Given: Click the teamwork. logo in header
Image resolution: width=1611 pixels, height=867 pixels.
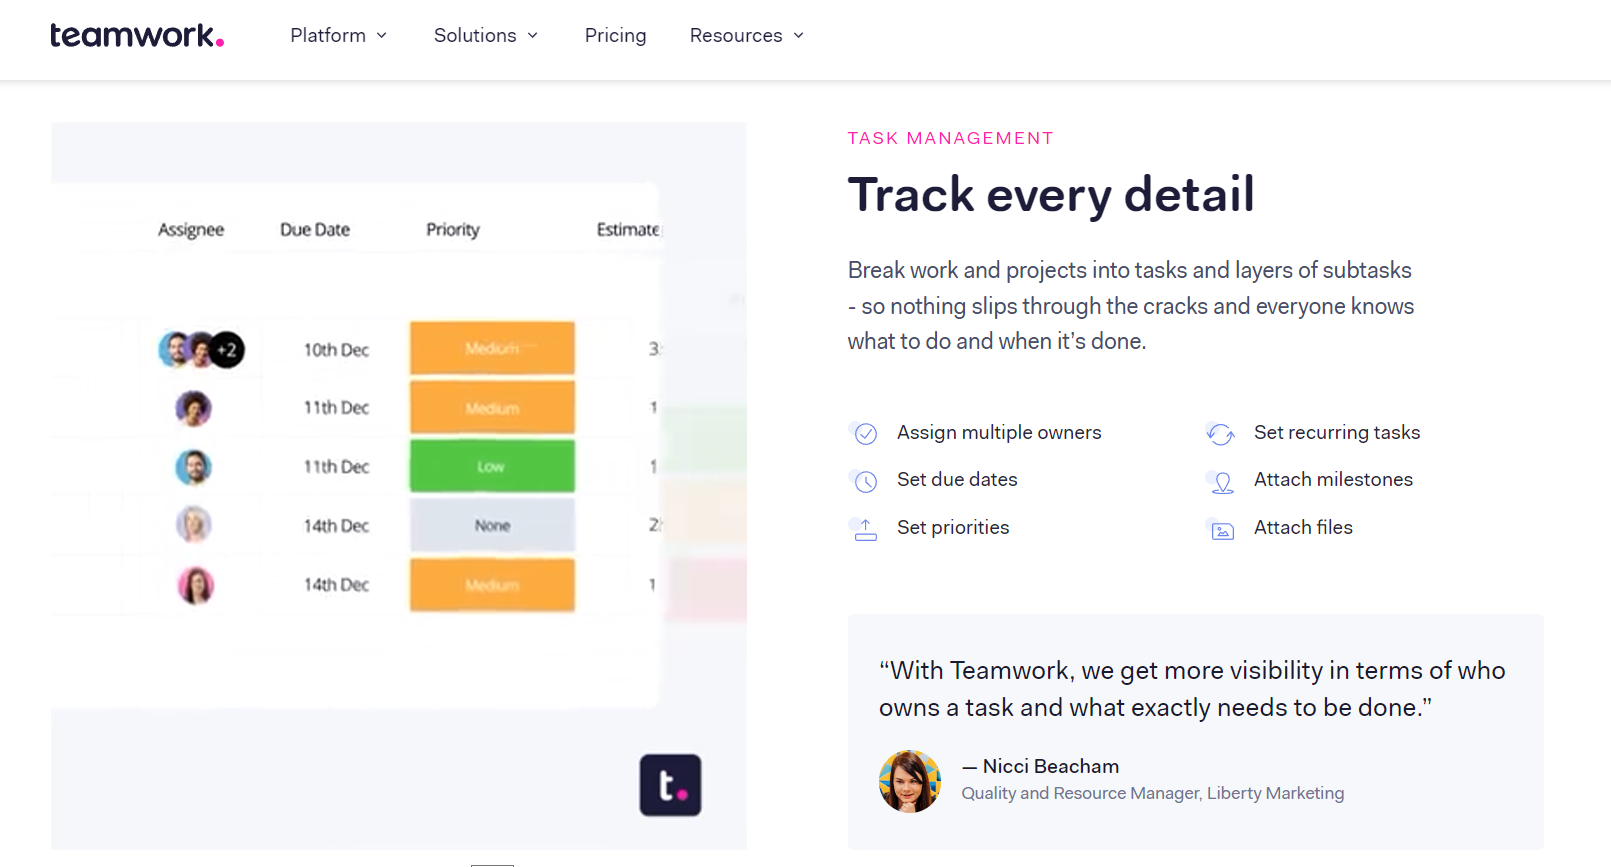Looking at the screenshot, I should (x=137, y=35).
